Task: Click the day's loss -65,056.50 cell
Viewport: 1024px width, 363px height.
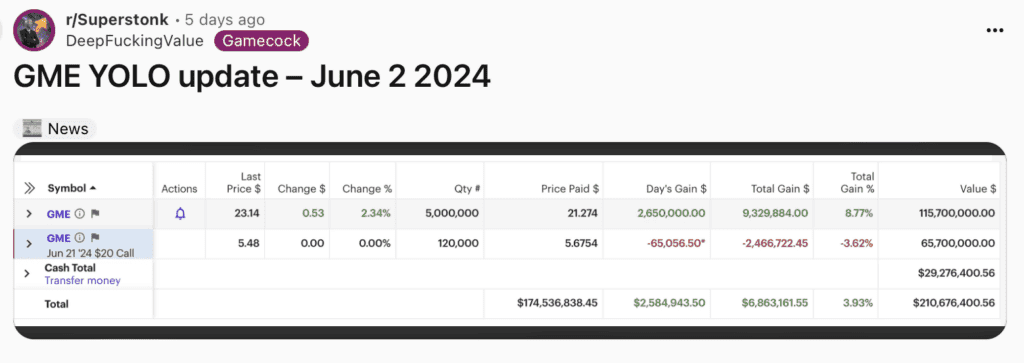Action: pos(677,244)
